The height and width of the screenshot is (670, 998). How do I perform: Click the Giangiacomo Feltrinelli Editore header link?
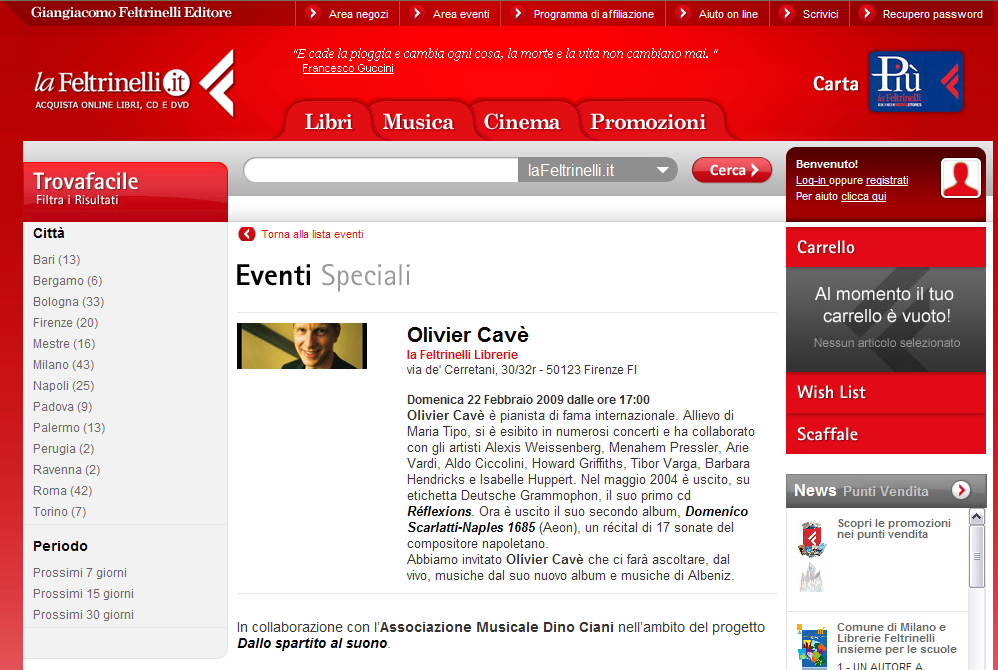pos(131,13)
